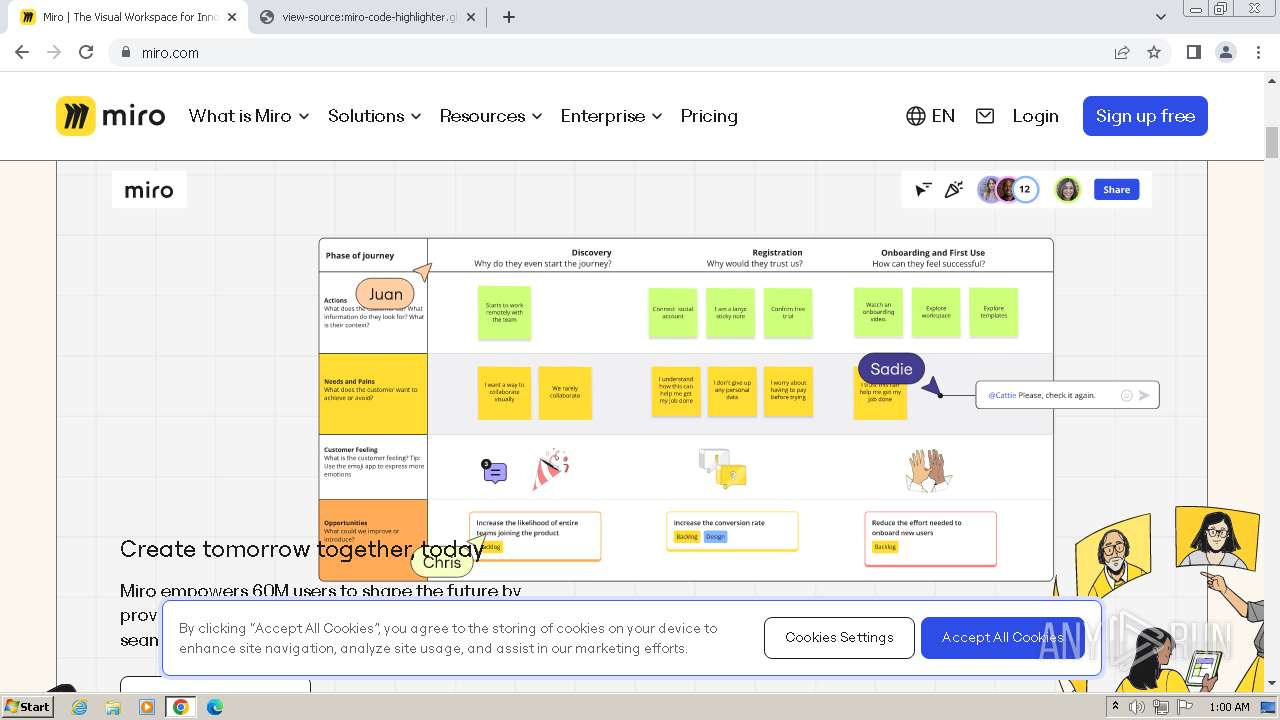Click the Needs and Pains row label
The height and width of the screenshot is (720, 1280).
[x=373, y=393]
